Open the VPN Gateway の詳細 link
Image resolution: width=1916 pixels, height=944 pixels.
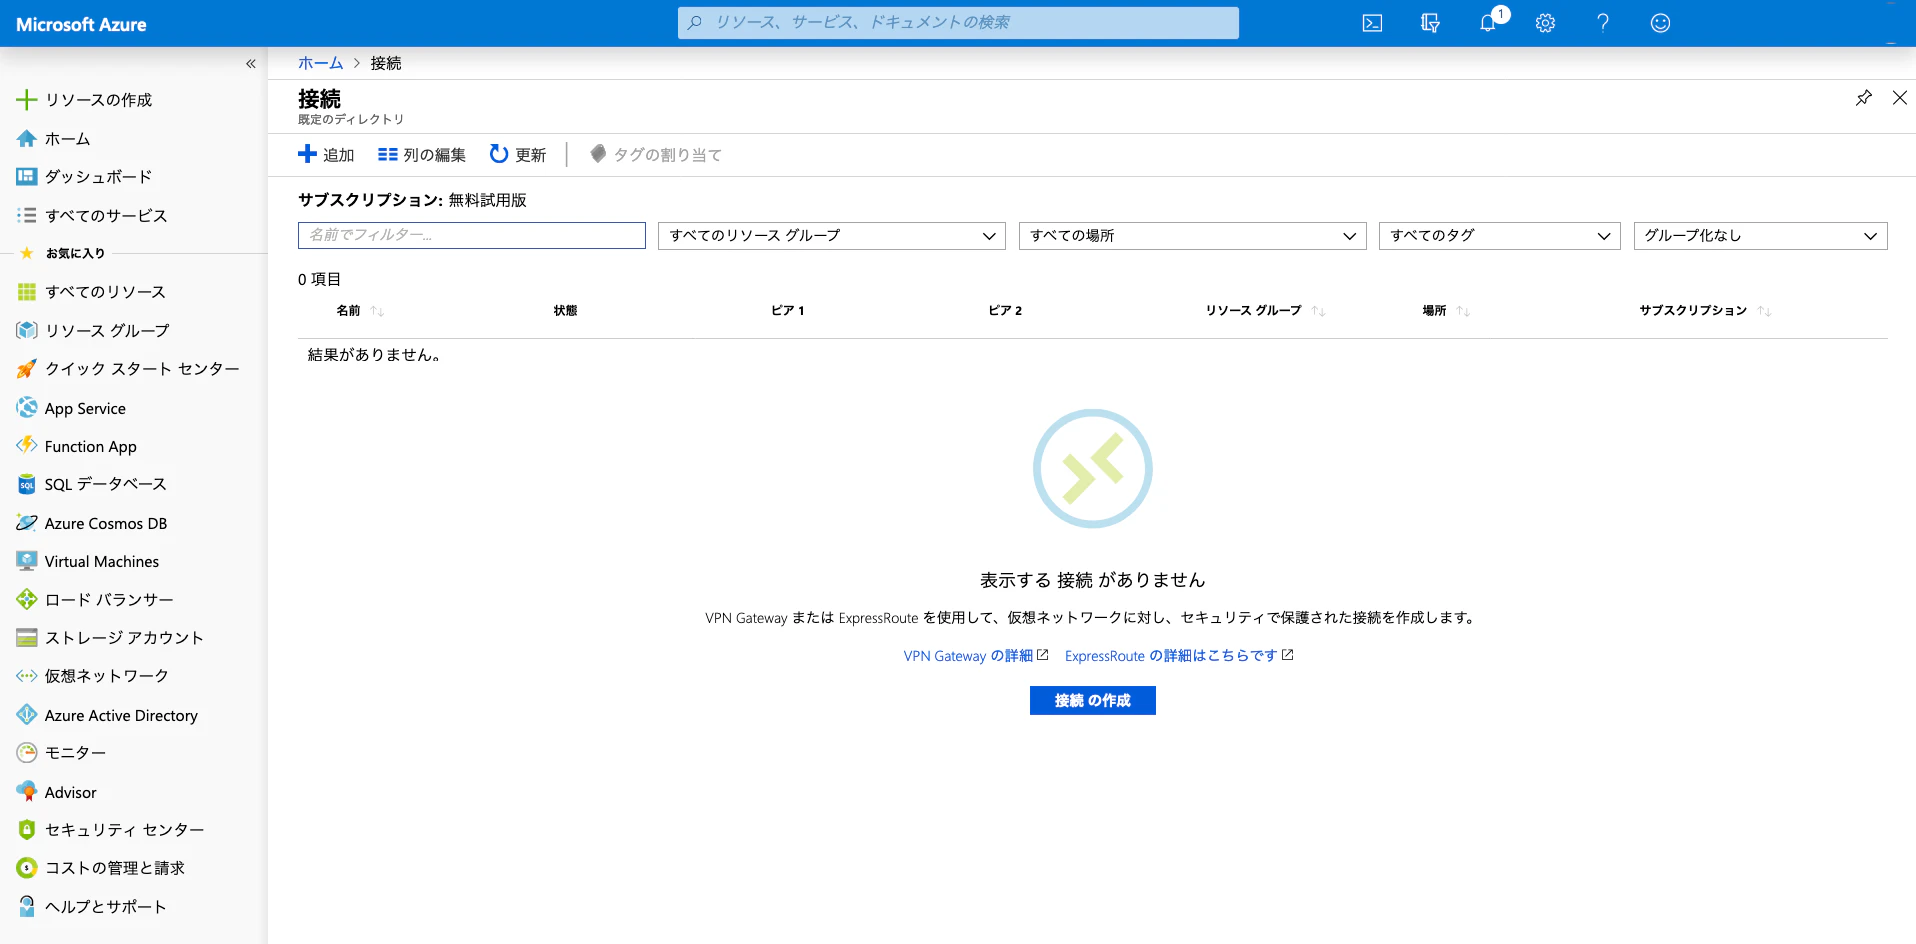pos(975,656)
